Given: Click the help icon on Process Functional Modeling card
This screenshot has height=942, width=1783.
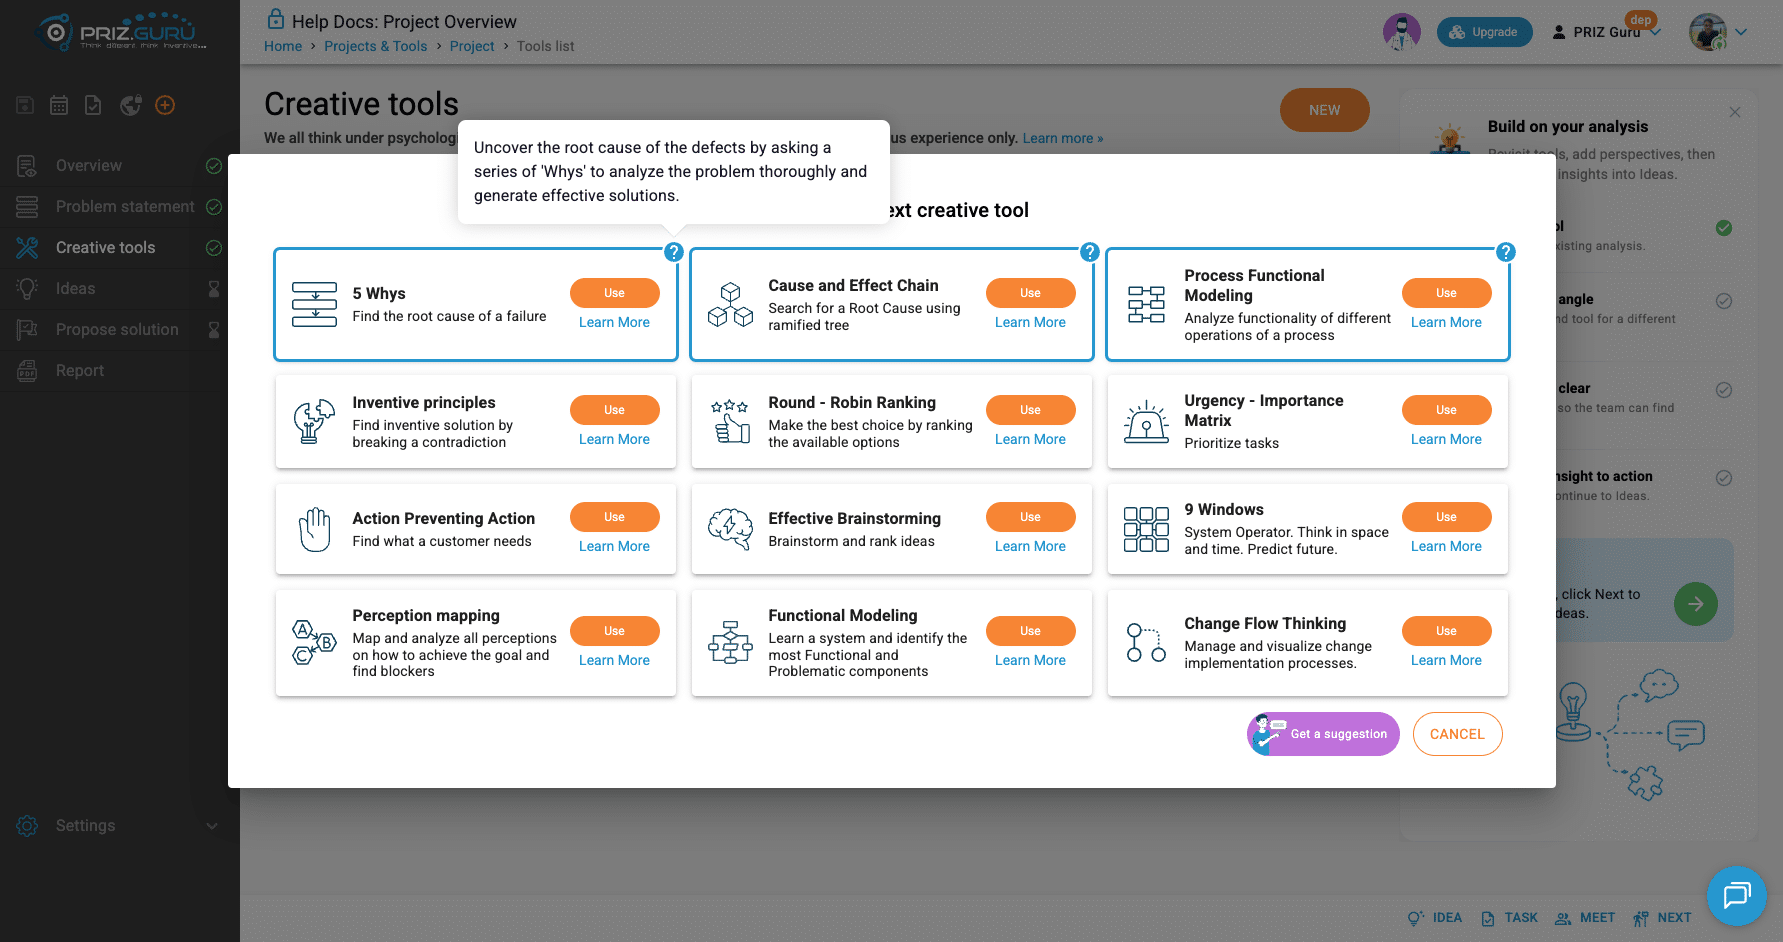Looking at the screenshot, I should coord(1506,252).
